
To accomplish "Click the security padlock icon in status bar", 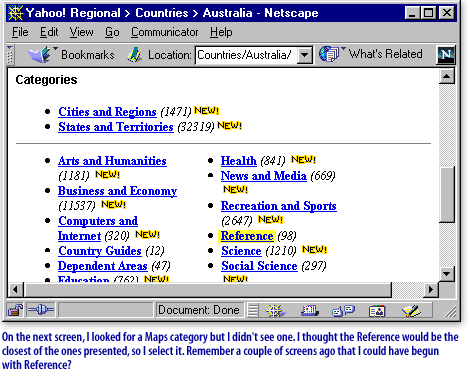I will 16,310.
